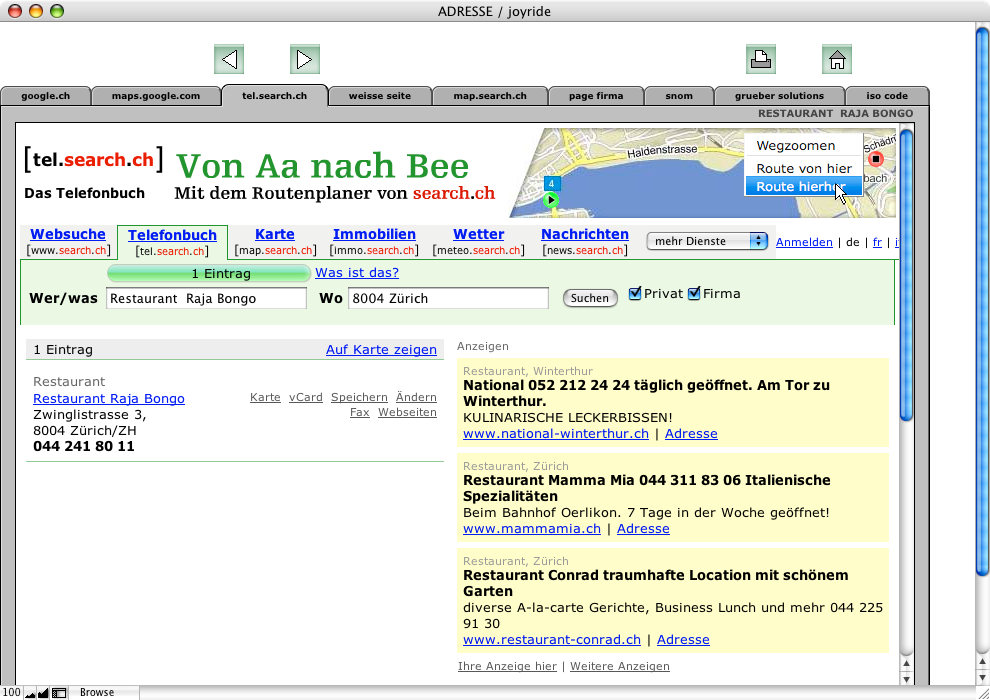Viewport: 990px width, 700px height.
Task: Click the green route start marker on the map
Action: [x=551, y=199]
